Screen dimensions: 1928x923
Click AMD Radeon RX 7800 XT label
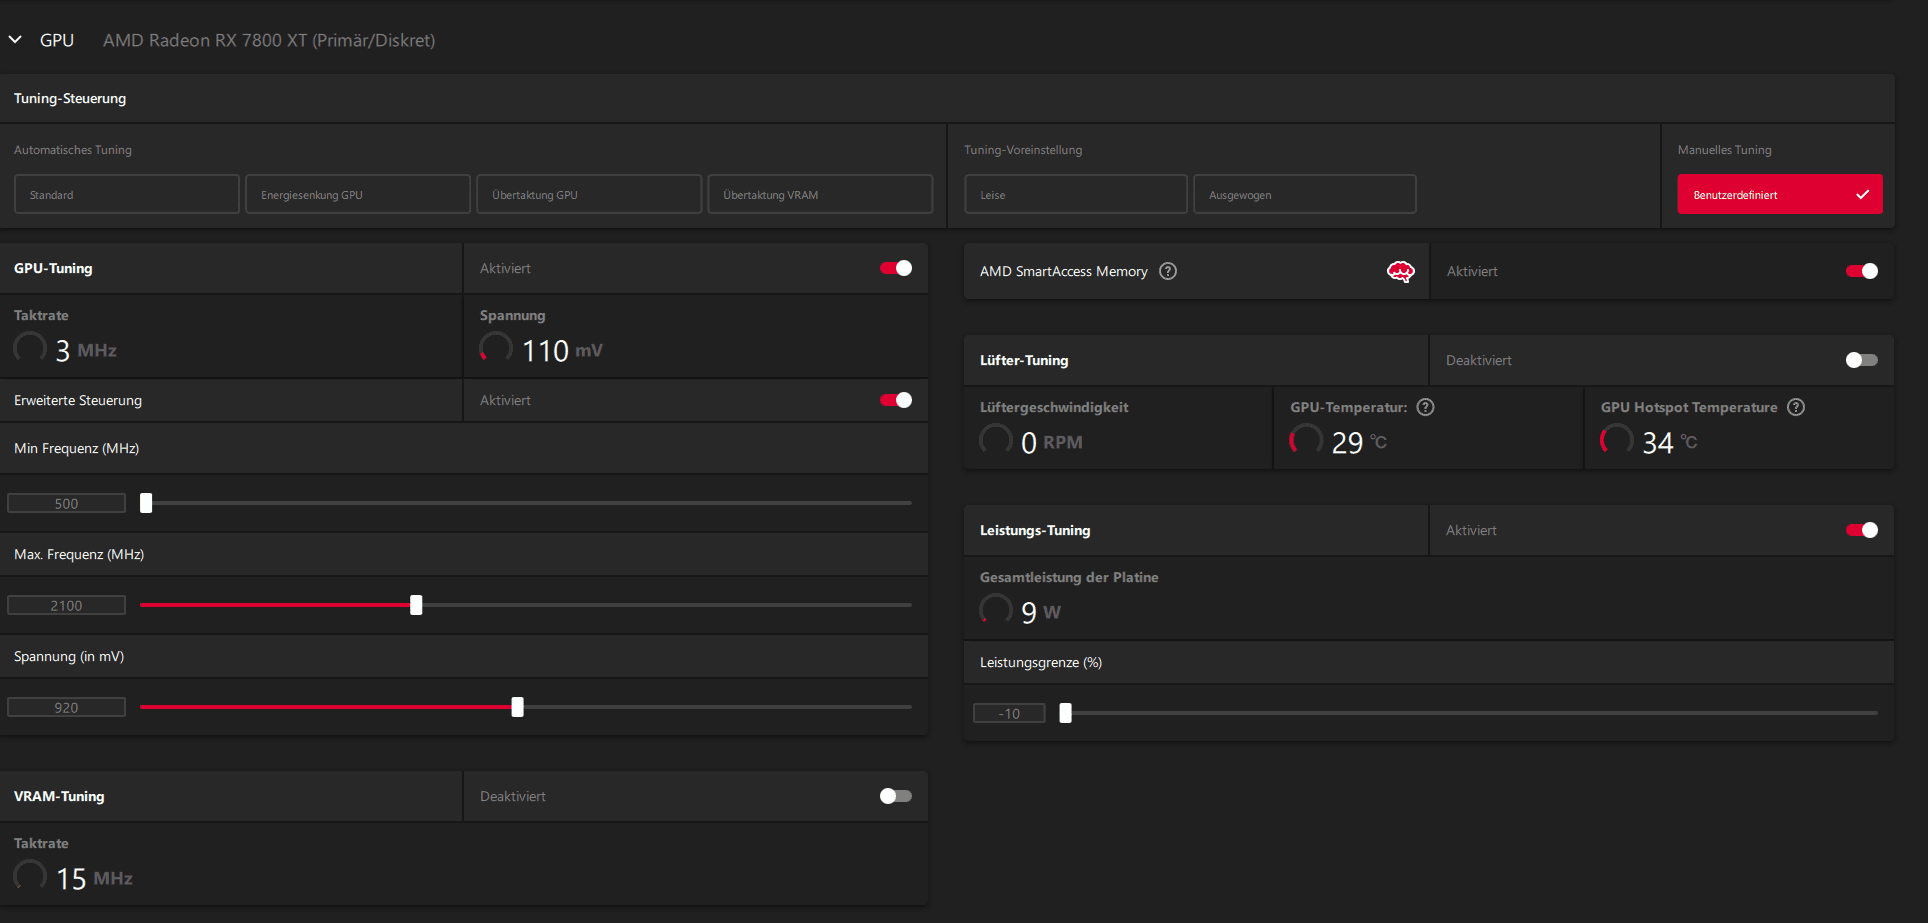269,40
